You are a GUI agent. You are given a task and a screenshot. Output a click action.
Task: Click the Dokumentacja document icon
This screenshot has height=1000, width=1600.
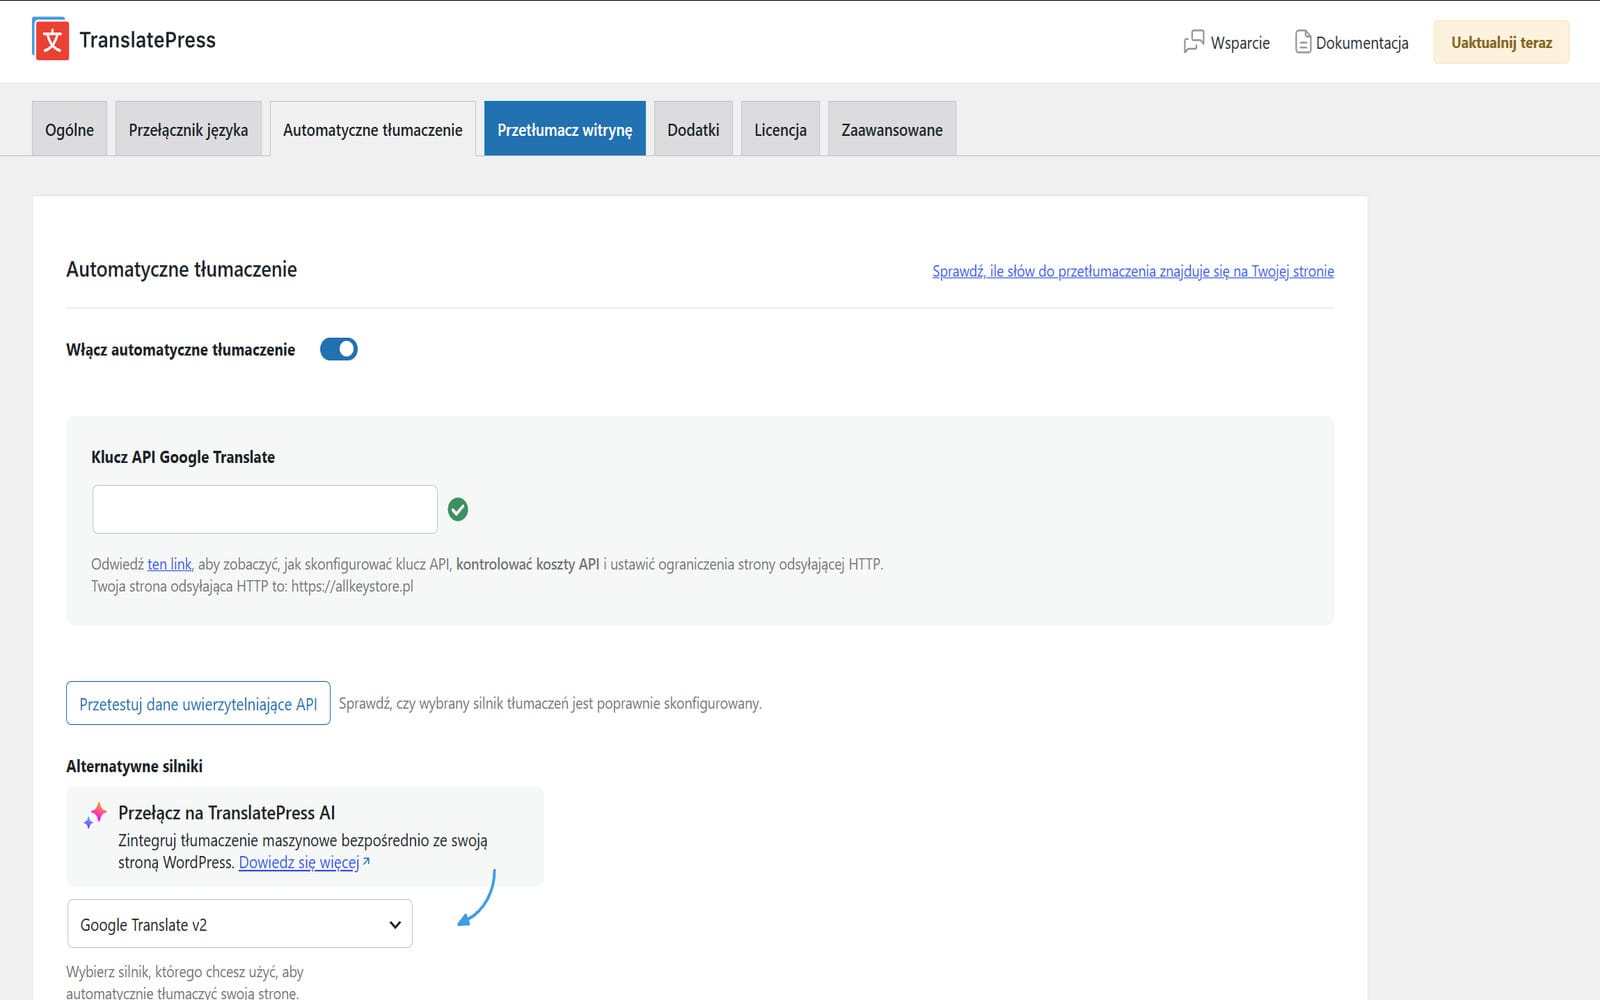pos(1303,42)
